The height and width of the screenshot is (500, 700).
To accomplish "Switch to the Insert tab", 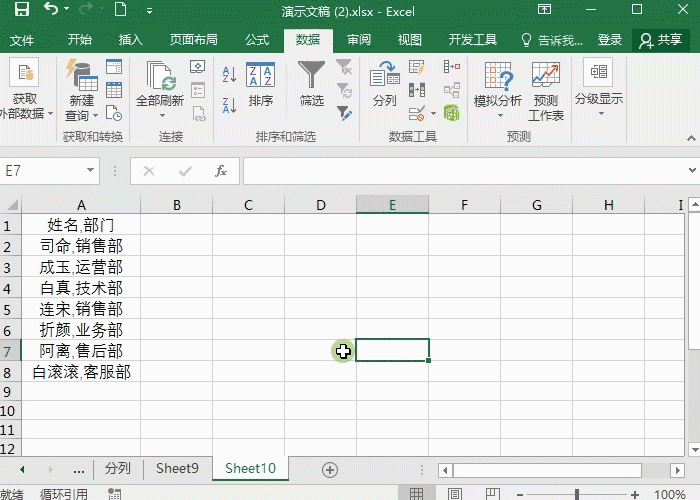I will pyautogui.click(x=130, y=40).
